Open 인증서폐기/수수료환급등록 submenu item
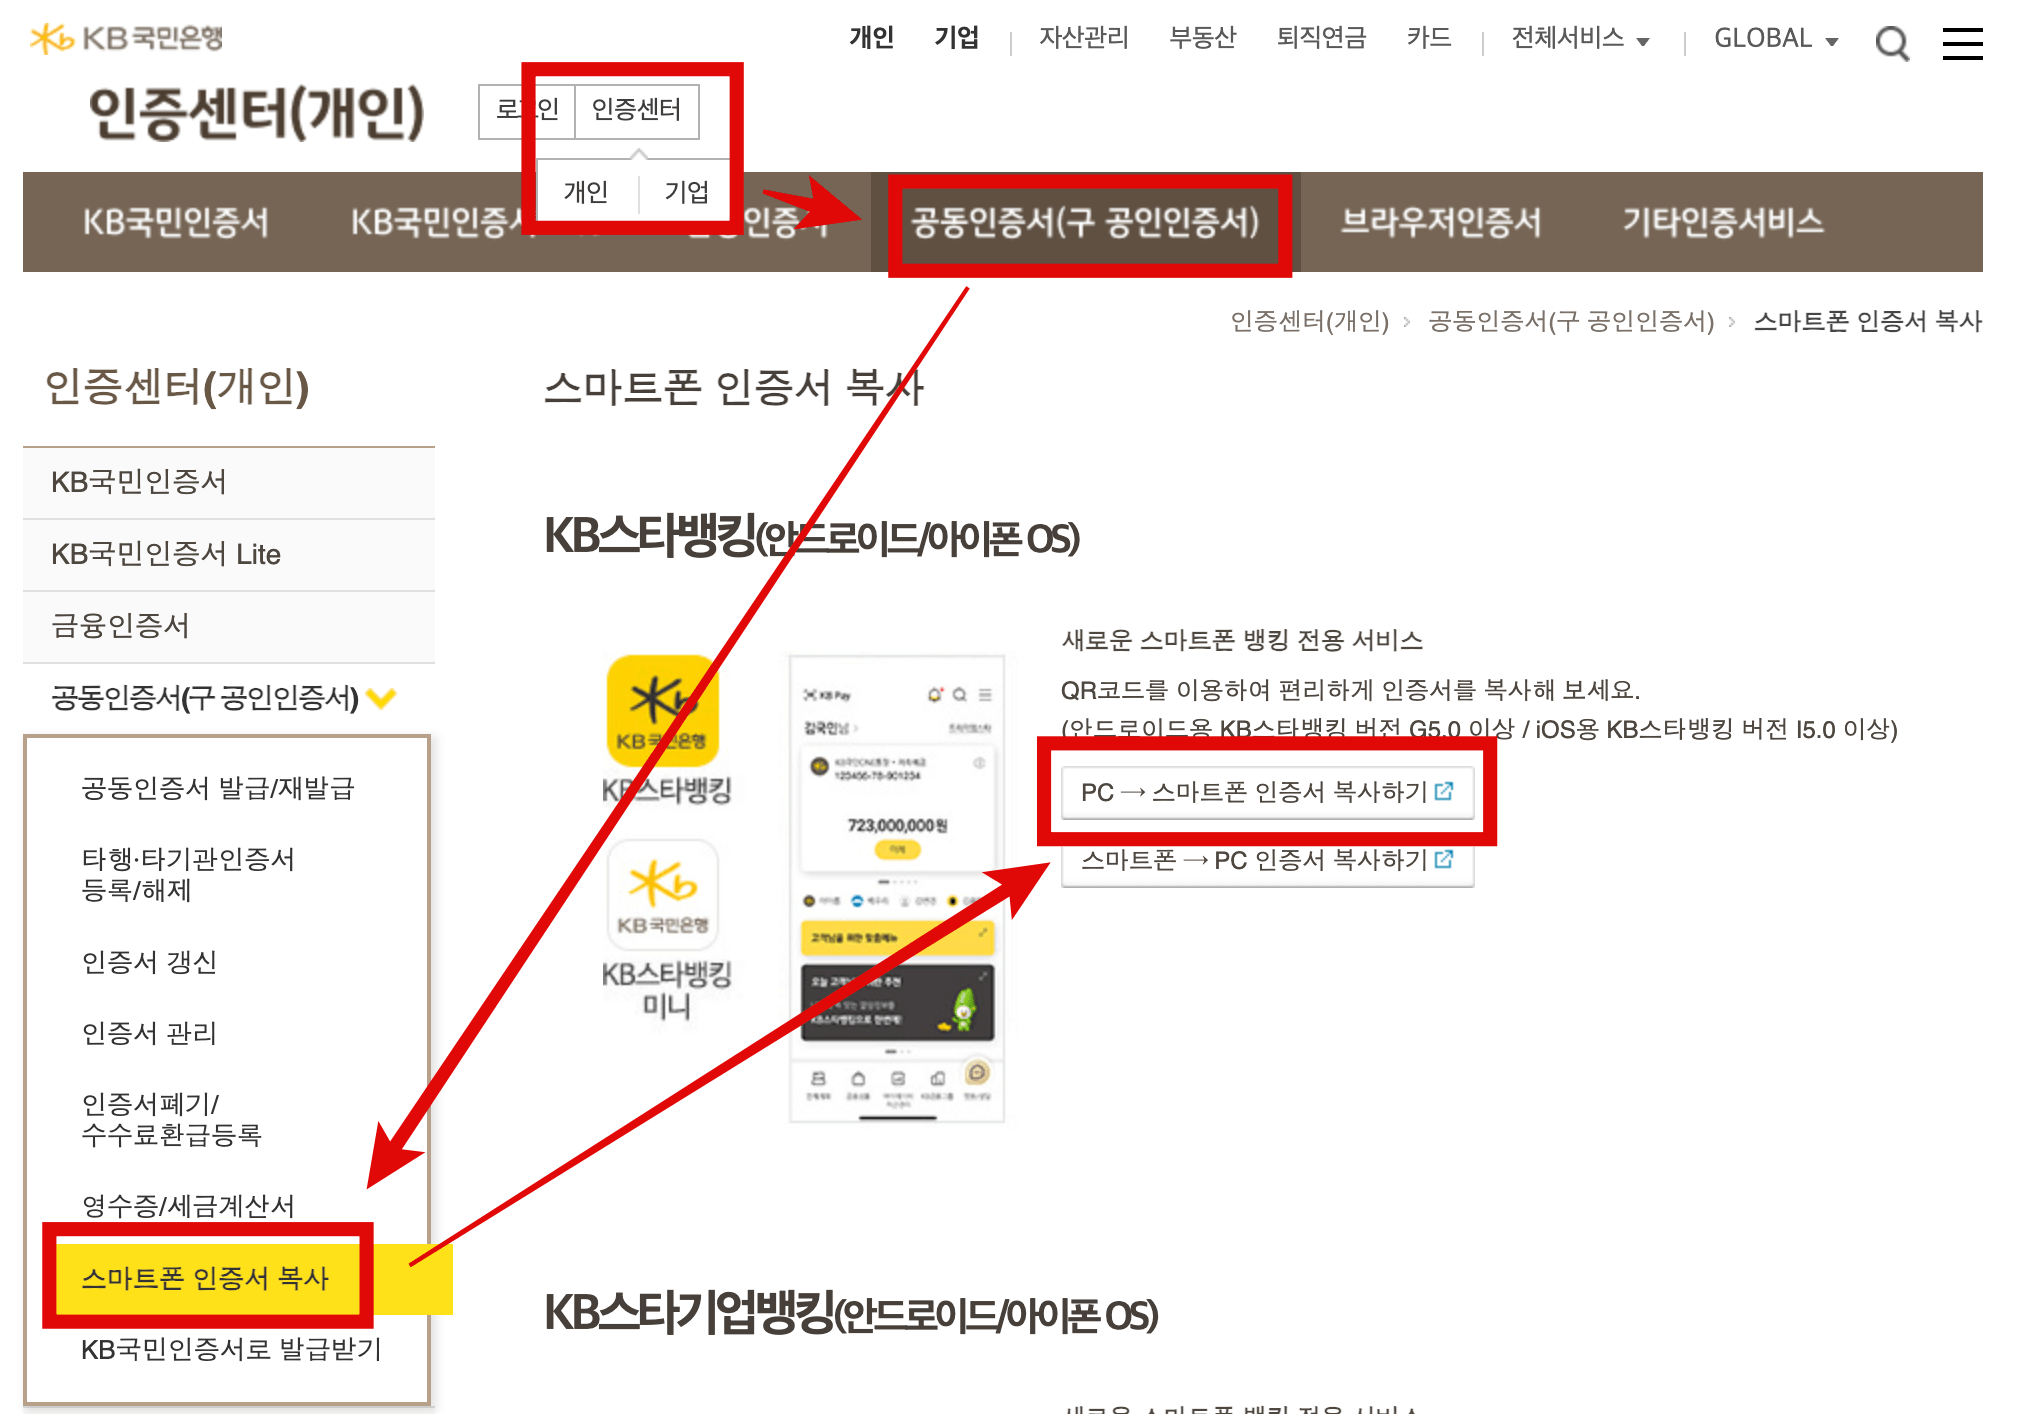This screenshot has height=1414, width=2022. [172, 1119]
